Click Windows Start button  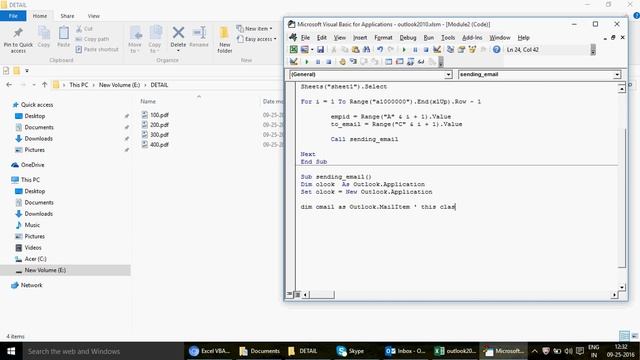pos(11,351)
